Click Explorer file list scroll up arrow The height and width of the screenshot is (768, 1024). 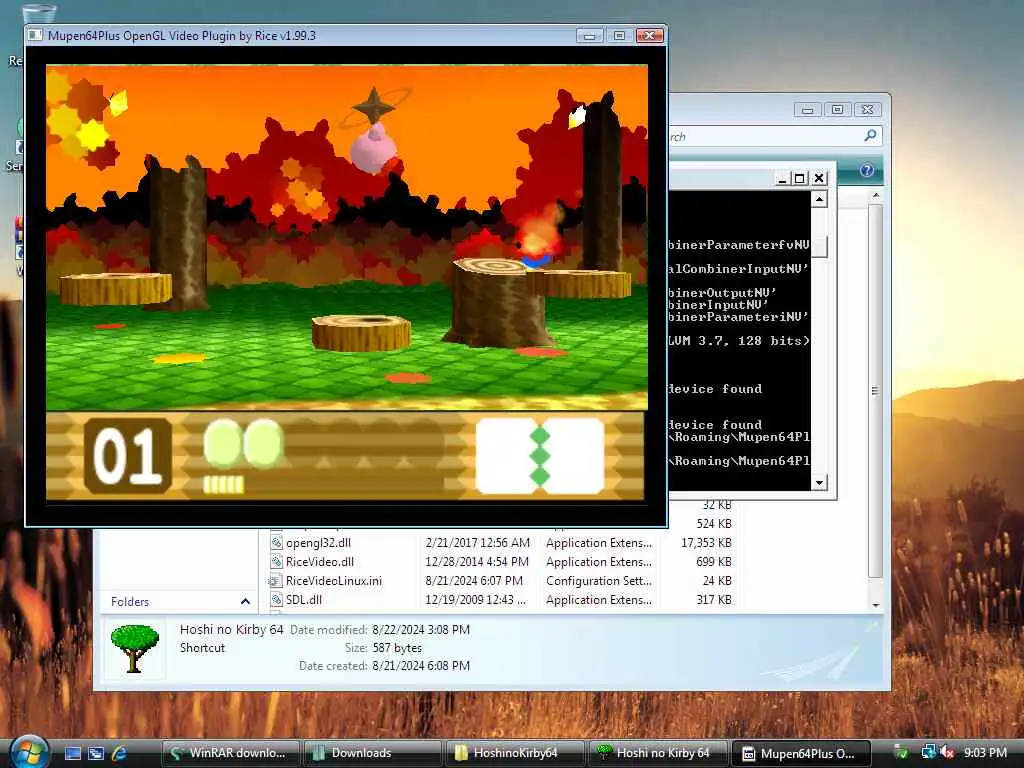point(876,195)
